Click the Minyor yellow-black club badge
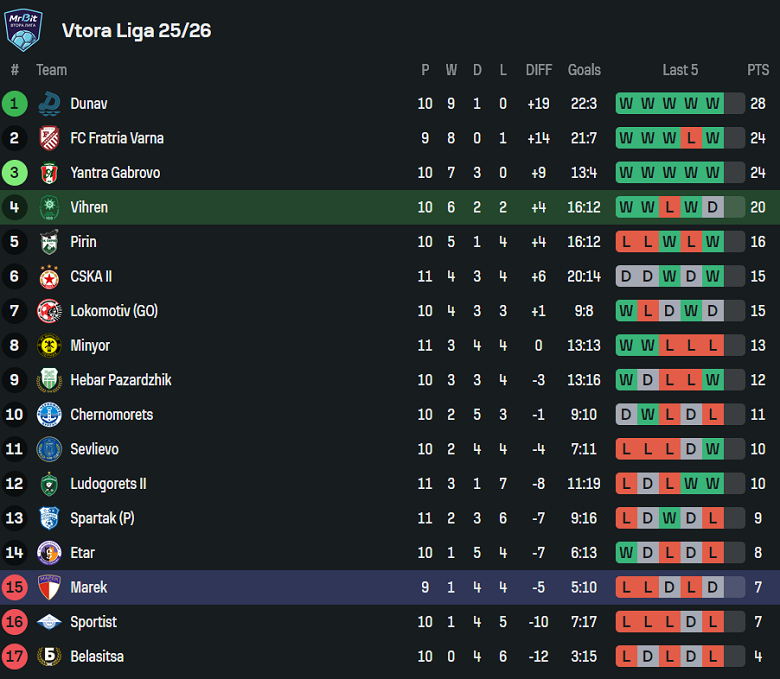This screenshot has height=679, width=780. [x=49, y=345]
